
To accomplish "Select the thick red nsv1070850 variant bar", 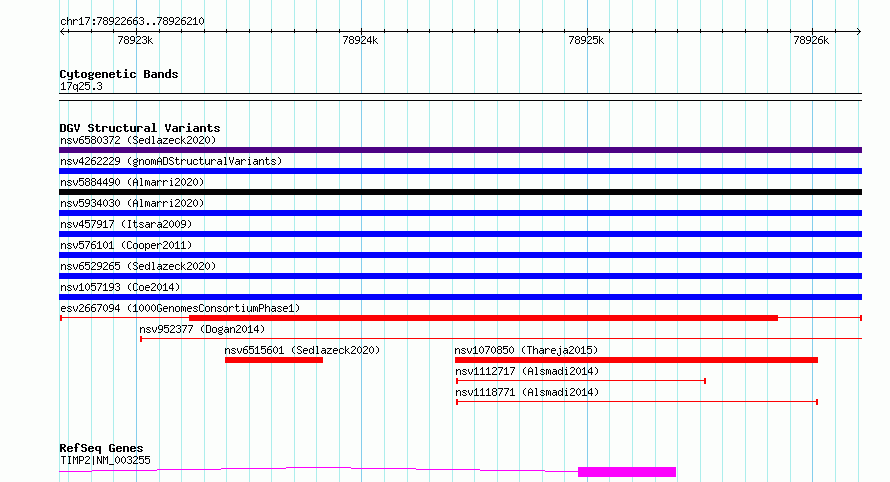I will (x=636, y=360).
